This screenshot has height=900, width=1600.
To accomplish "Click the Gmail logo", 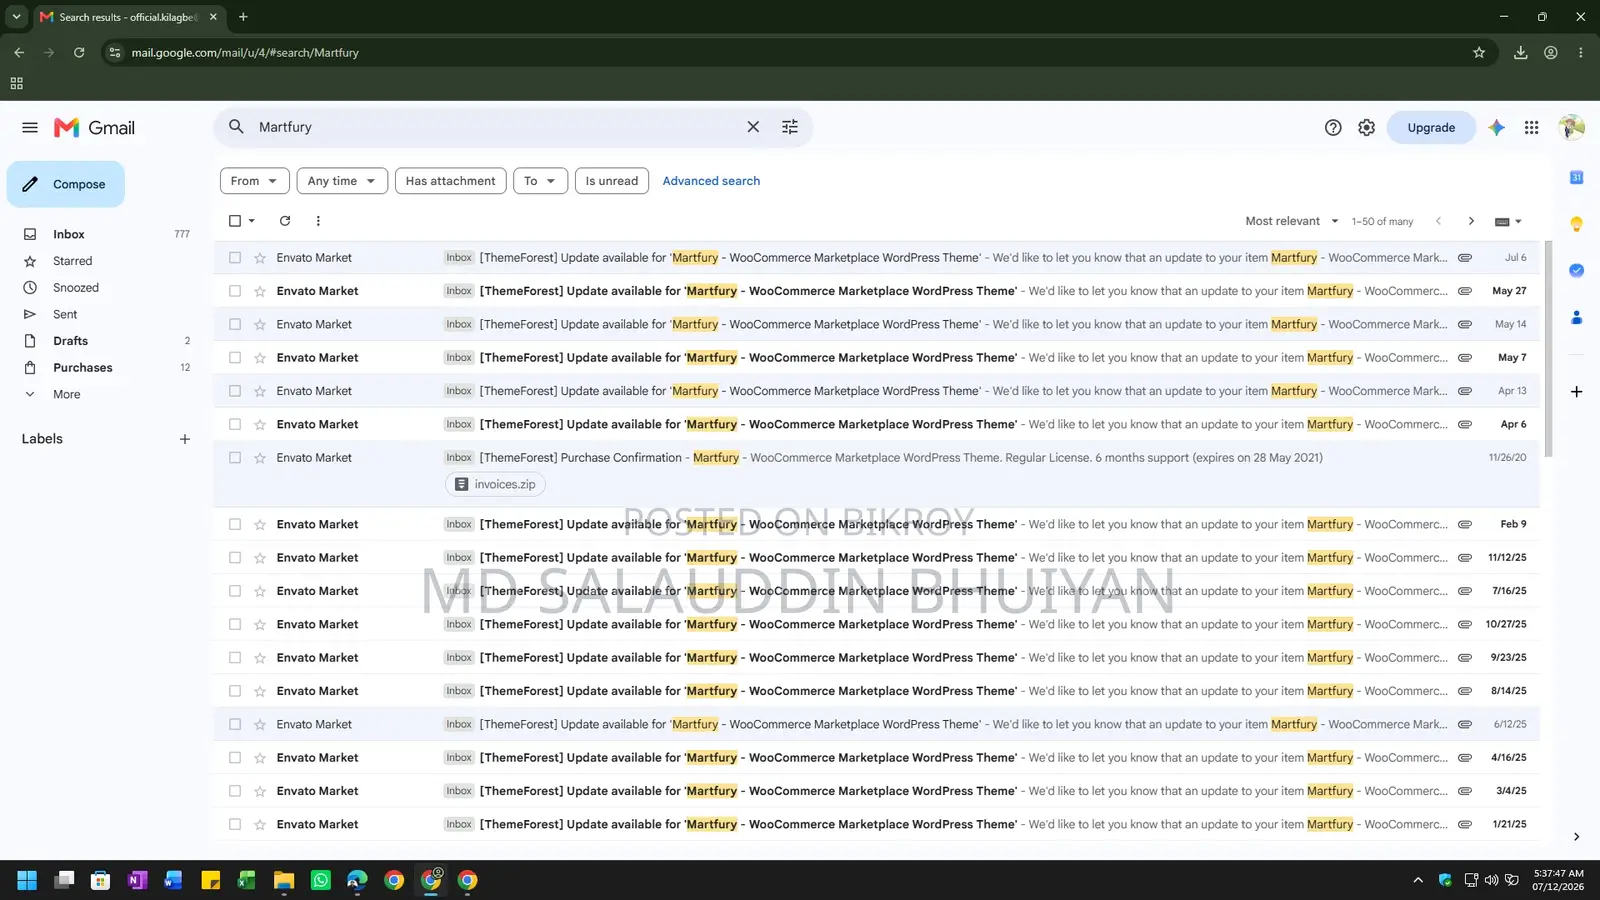I will (95, 128).
